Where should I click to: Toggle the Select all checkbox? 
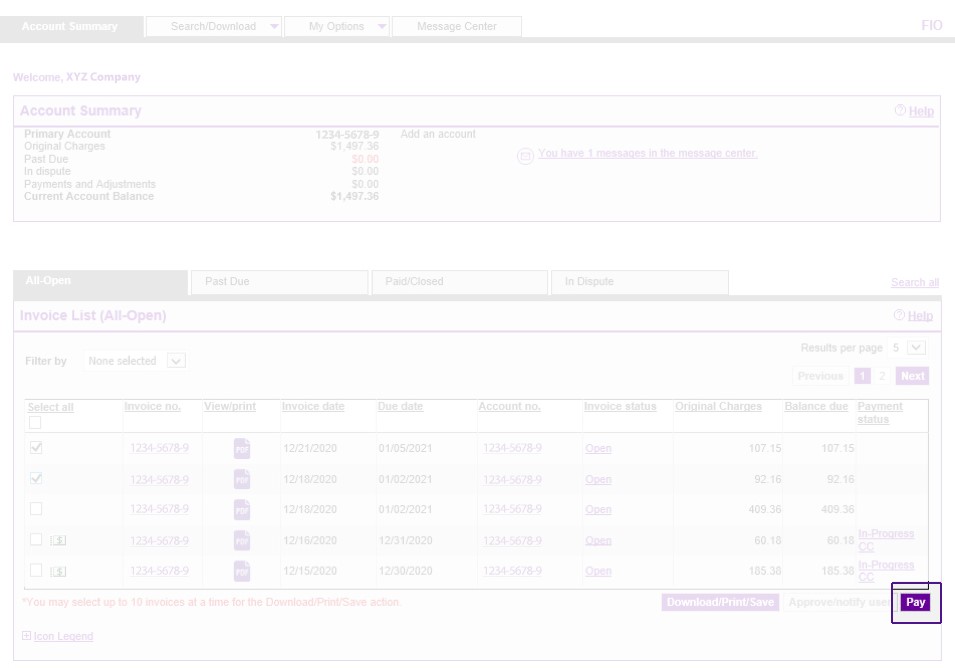(x=36, y=423)
